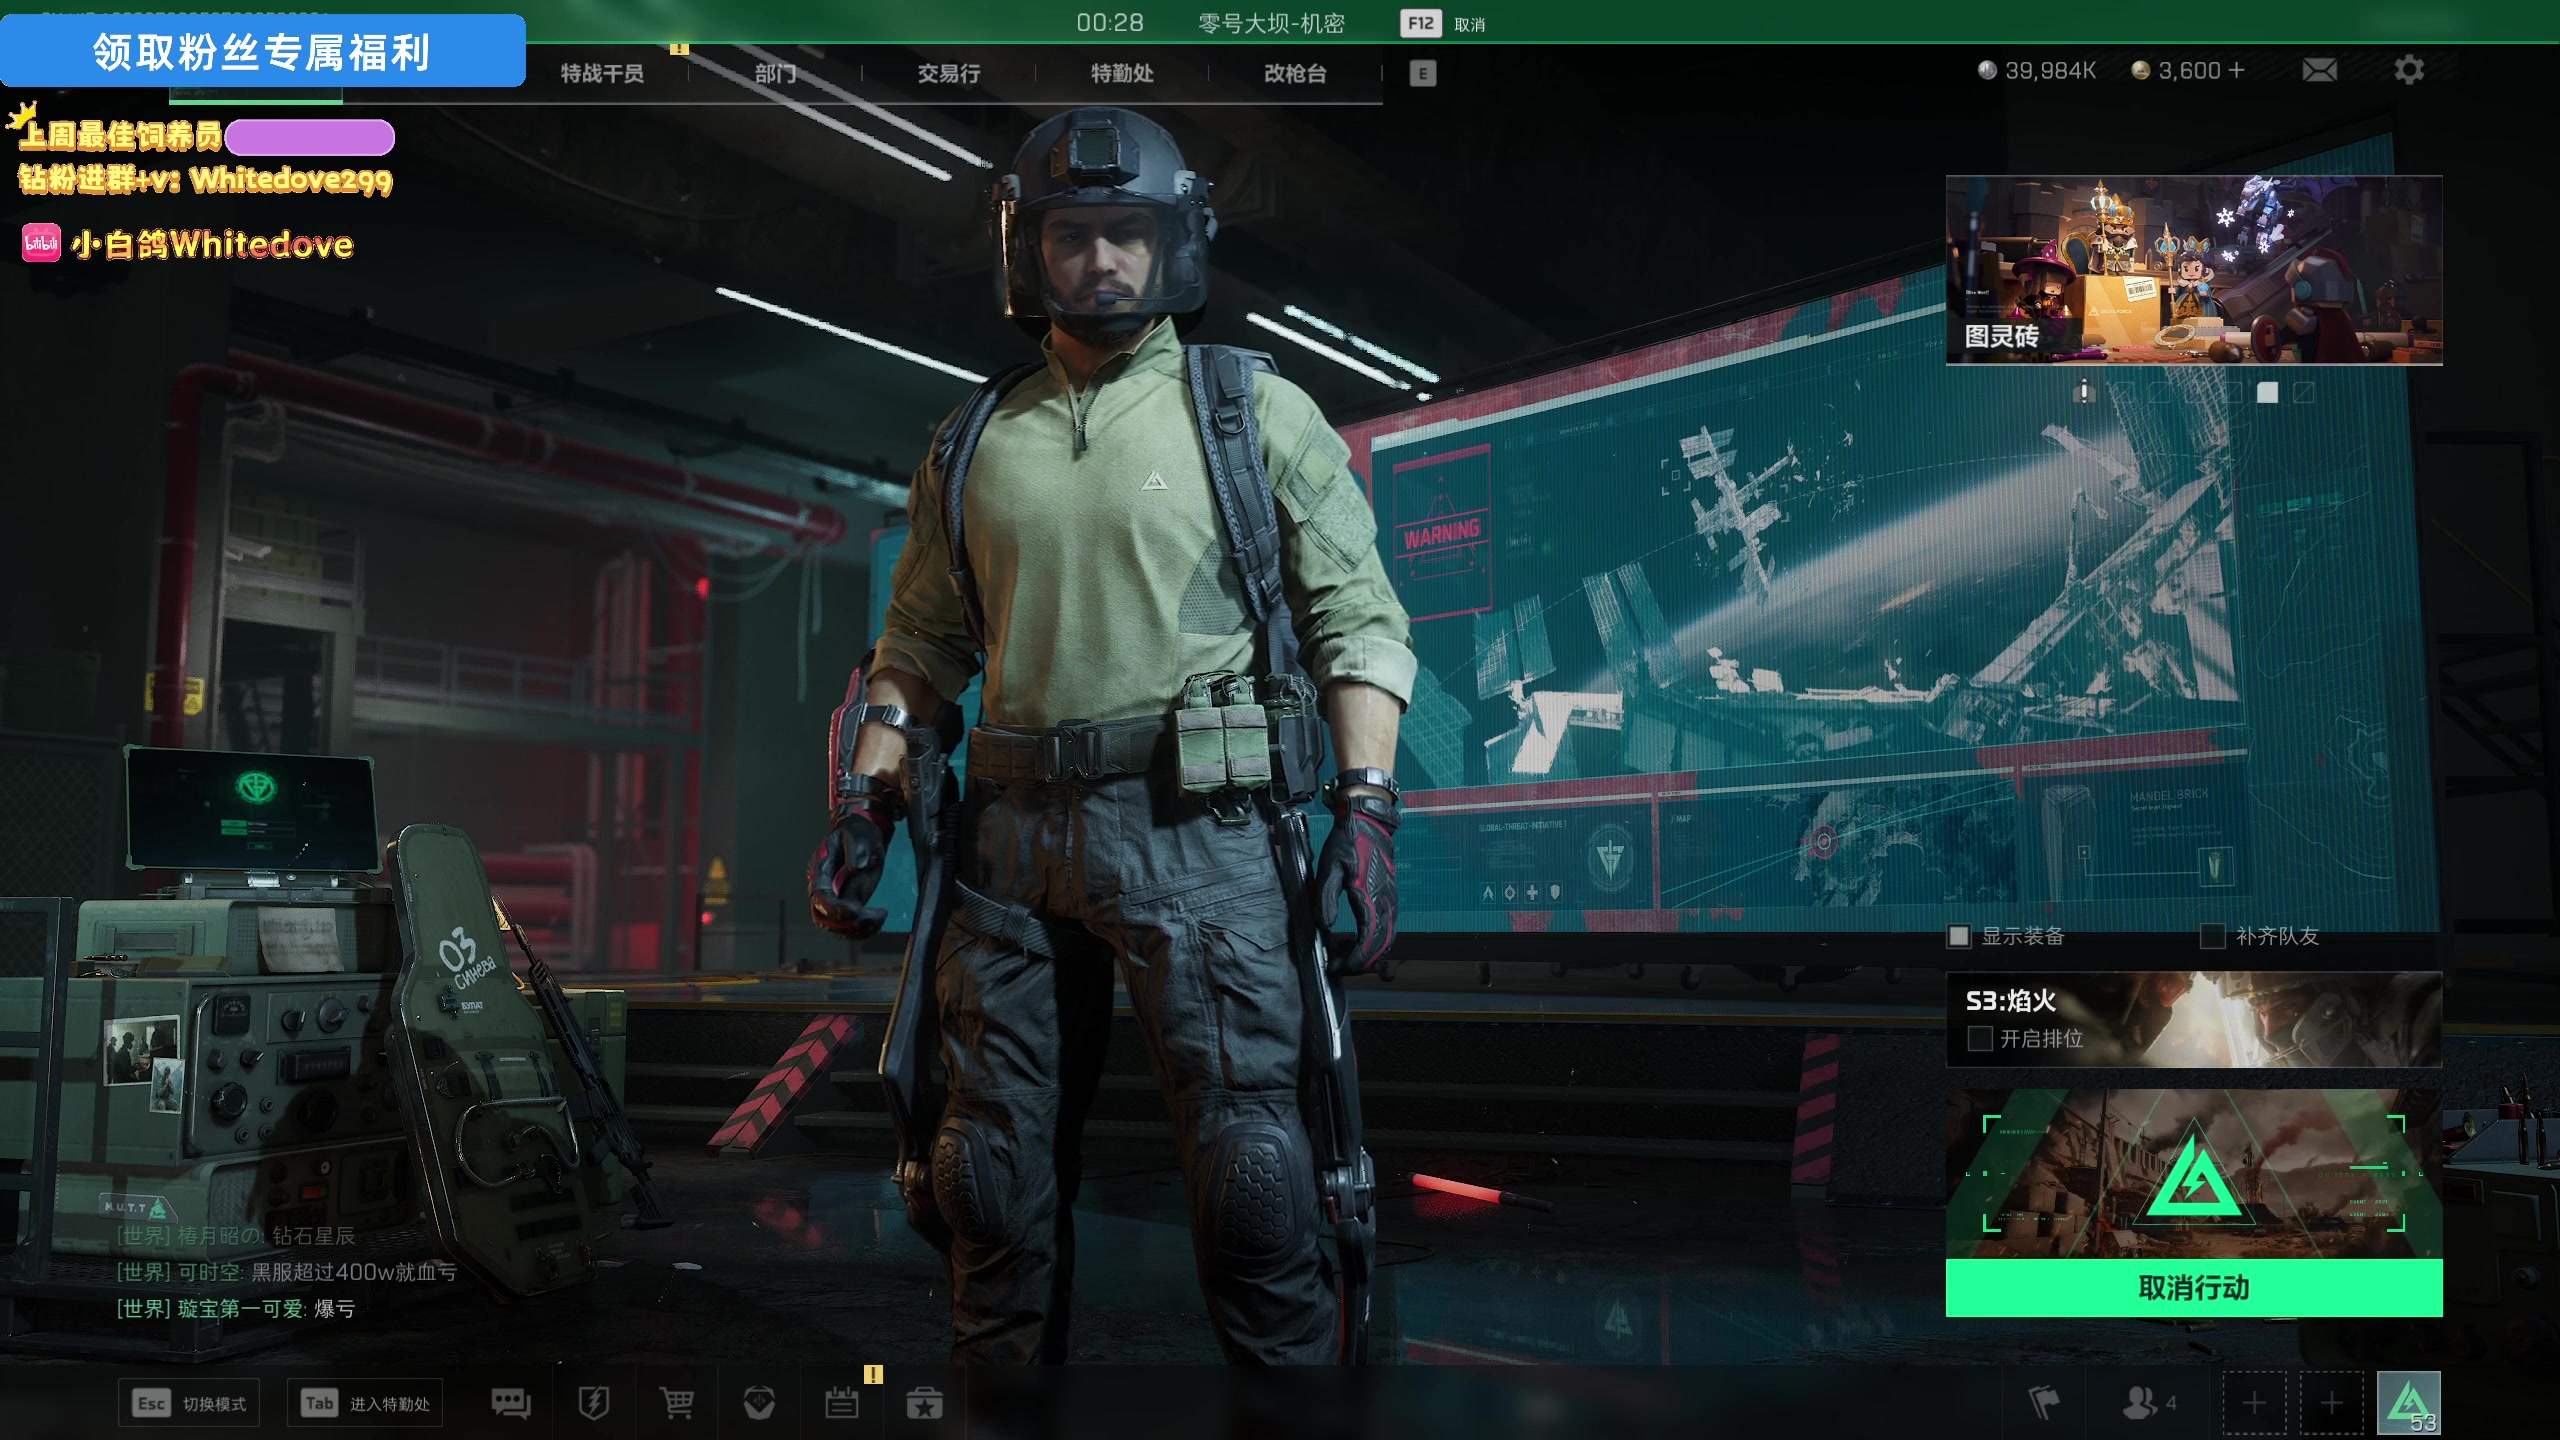The image size is (2560, 1440).
Task: Click the 00:28 matchmaking timer
Action: (x=1110, y=23)
